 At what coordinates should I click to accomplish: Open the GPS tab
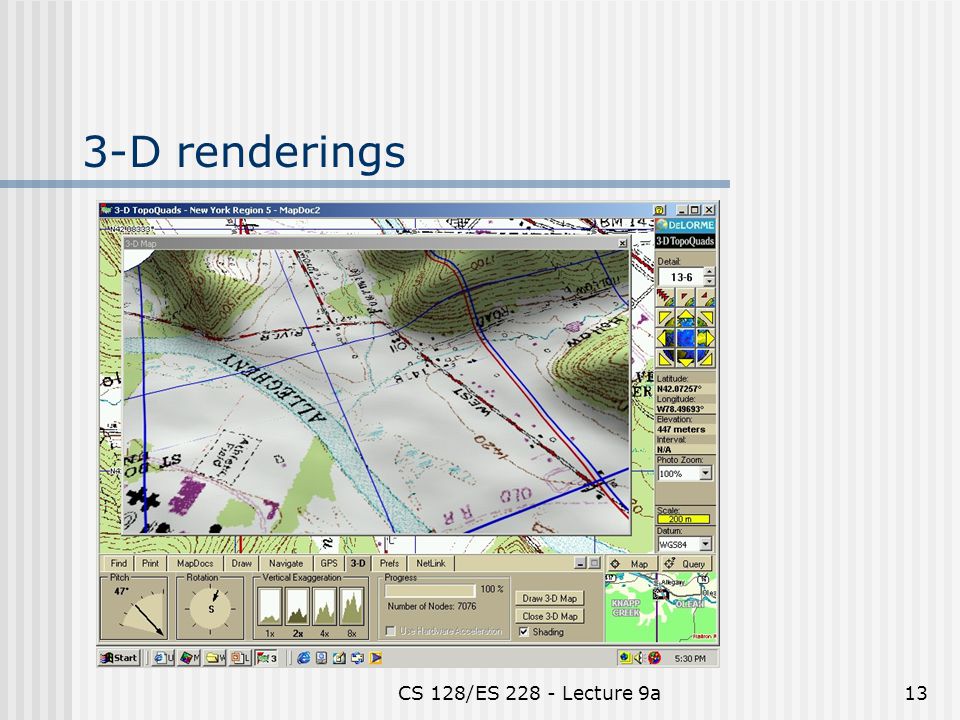[x=329, y=563]
